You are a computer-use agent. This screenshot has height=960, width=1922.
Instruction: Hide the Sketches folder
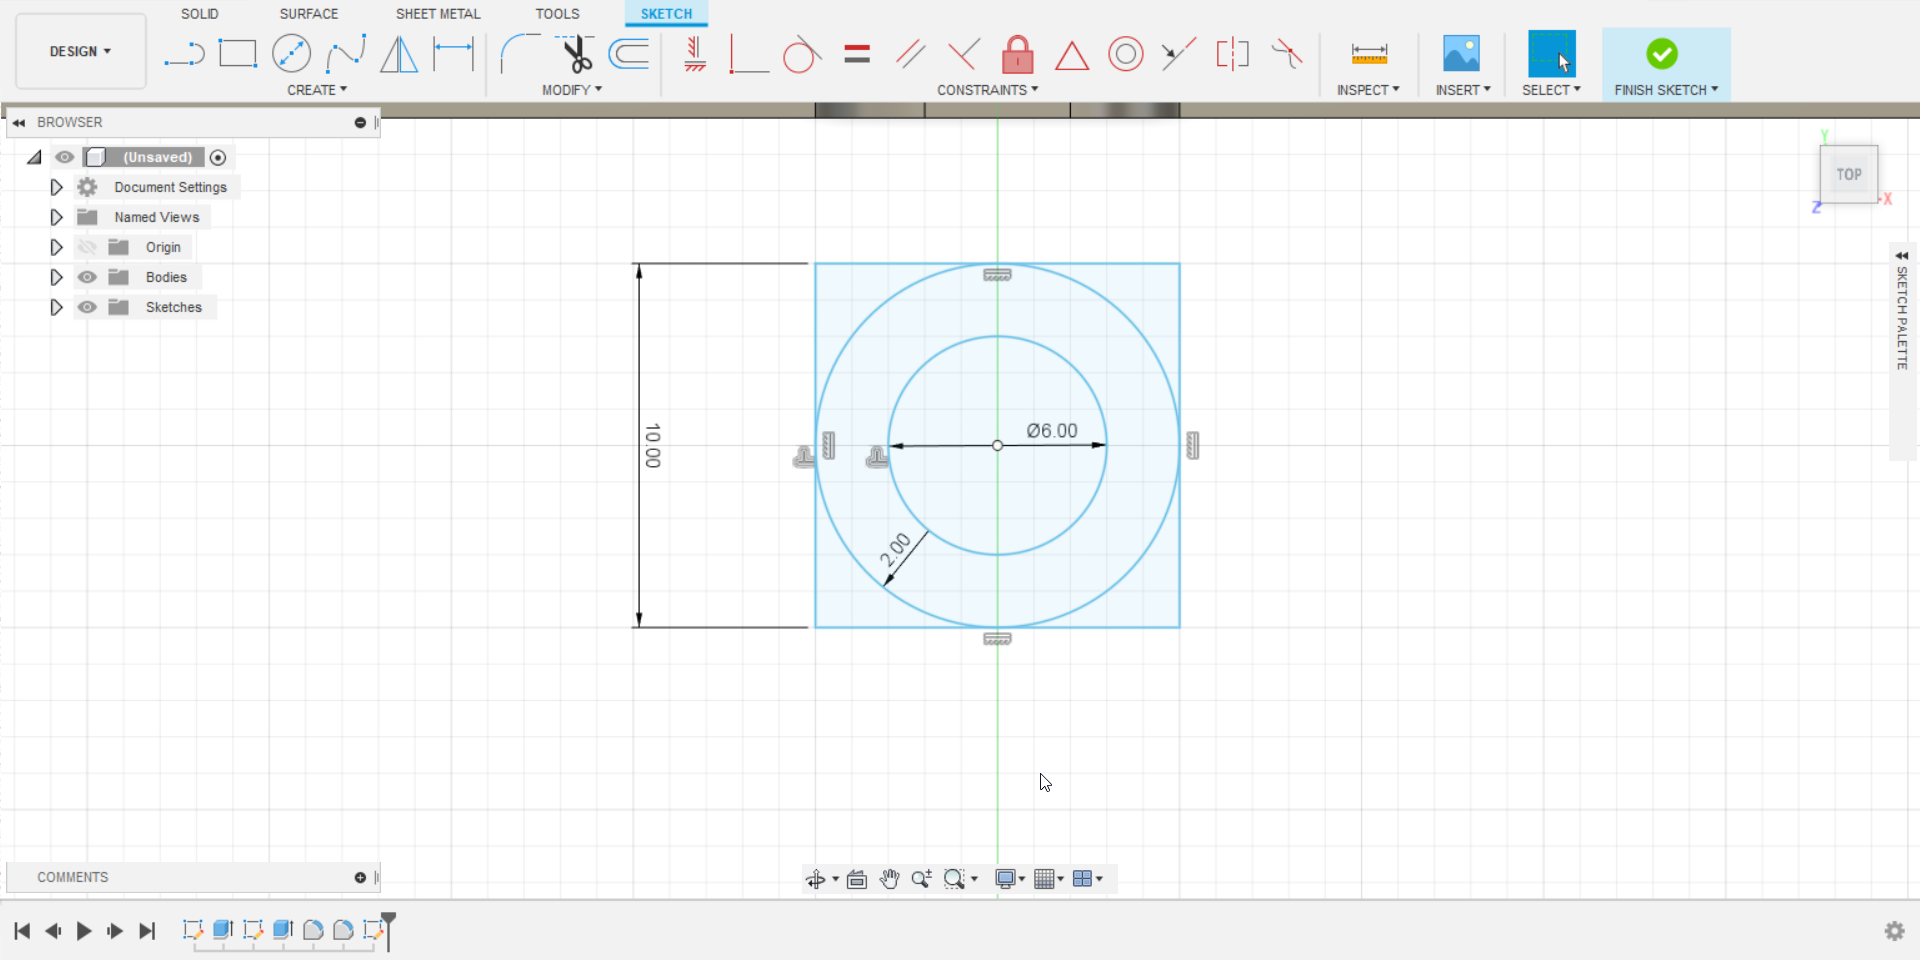tap(88, 307)
